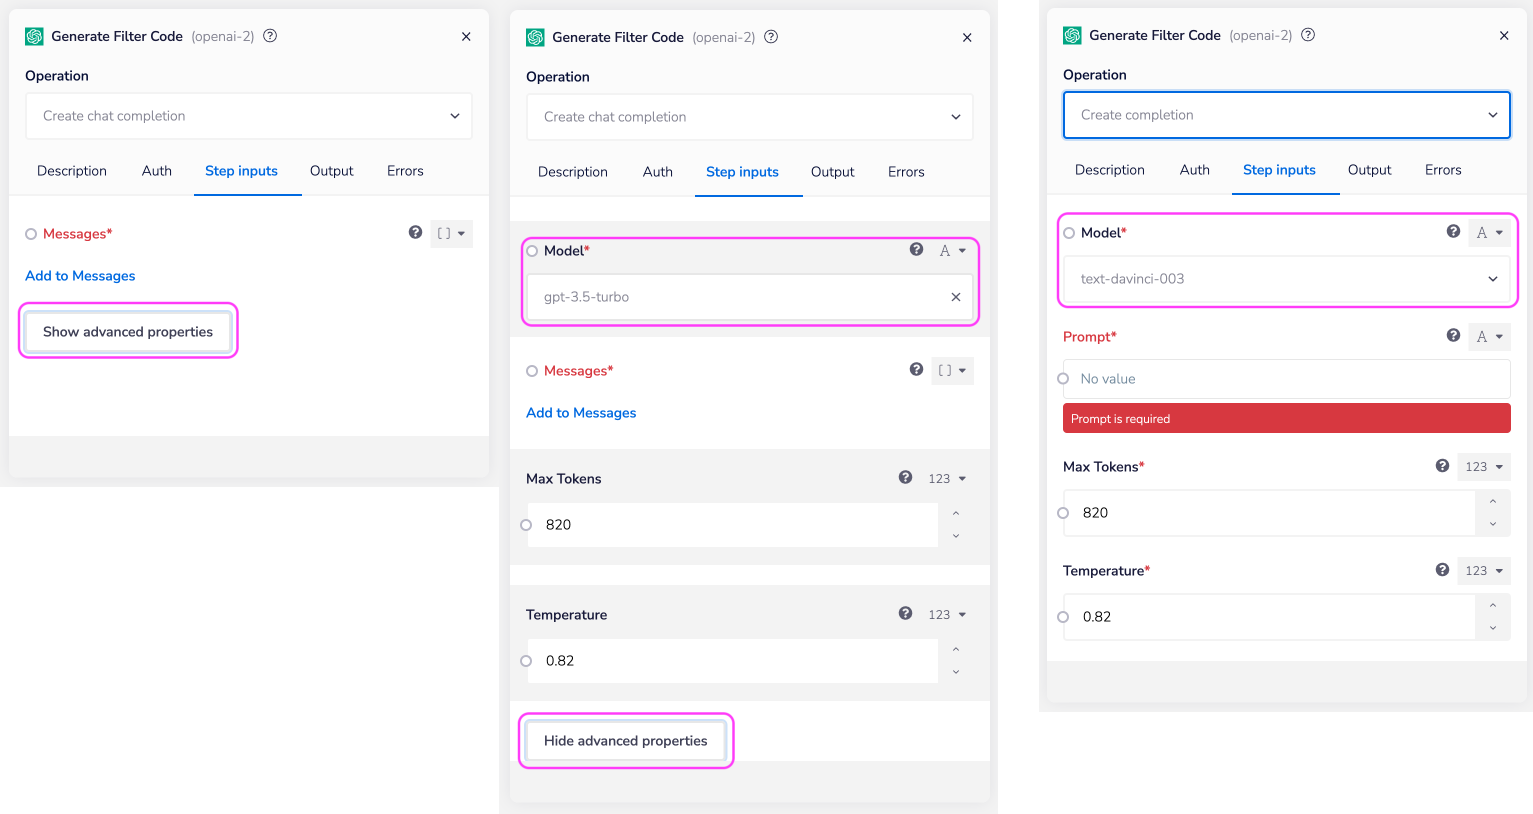This screenshot has width=1533, height=814.
Task: Increase Temperature with up arrow below Prompt error
Action: click(1492, 606)
